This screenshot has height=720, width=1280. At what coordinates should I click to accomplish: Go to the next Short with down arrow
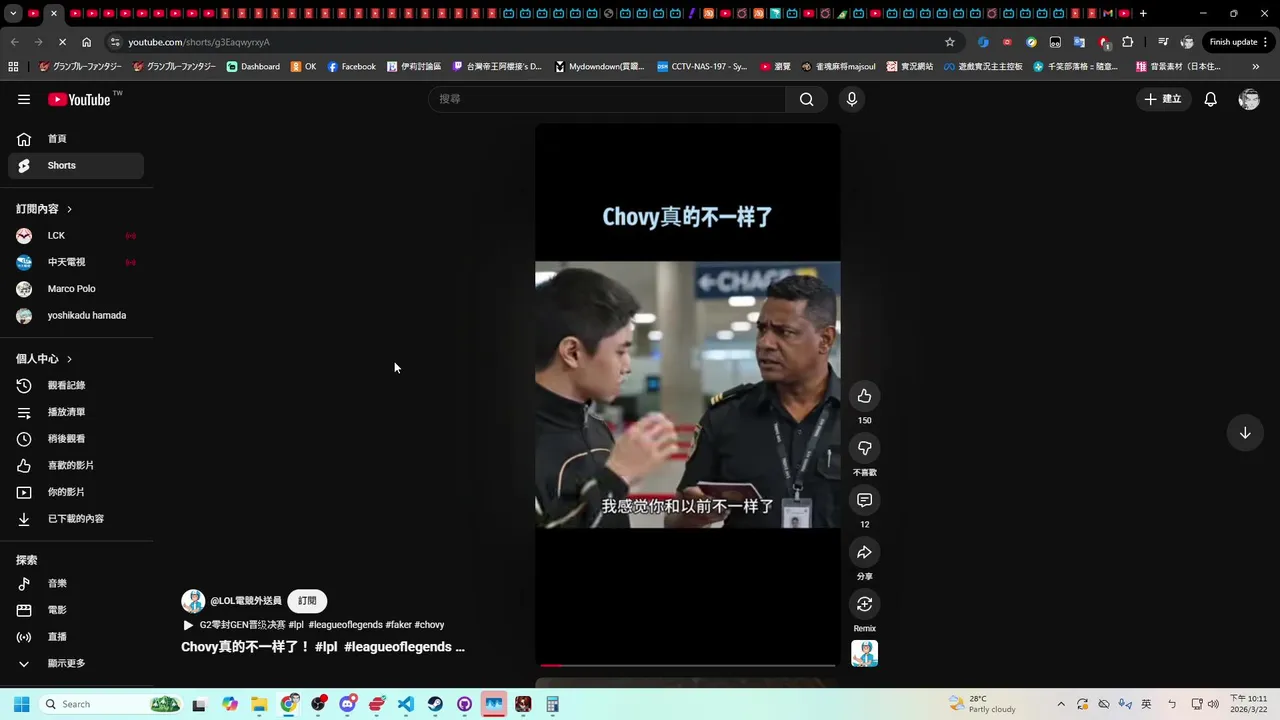(x=1245, y=433)
